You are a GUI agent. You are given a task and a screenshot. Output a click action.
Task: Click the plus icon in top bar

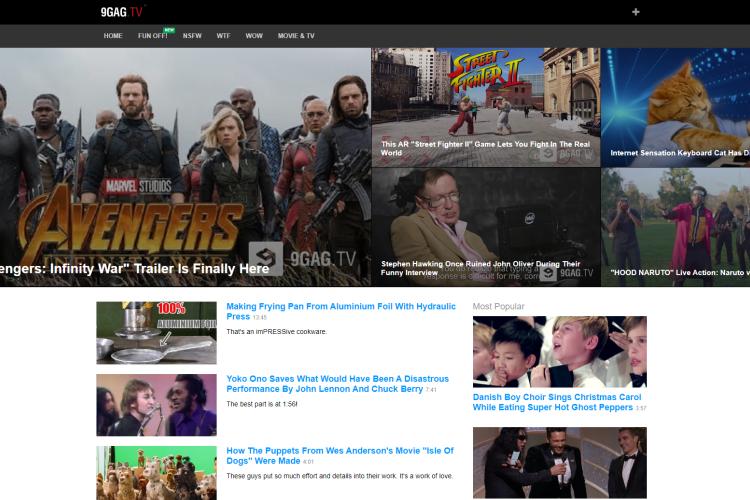coord(635,12)
